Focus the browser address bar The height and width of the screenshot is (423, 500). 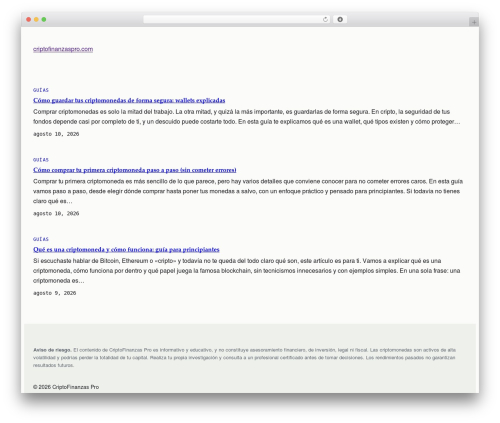pos(237,19)
